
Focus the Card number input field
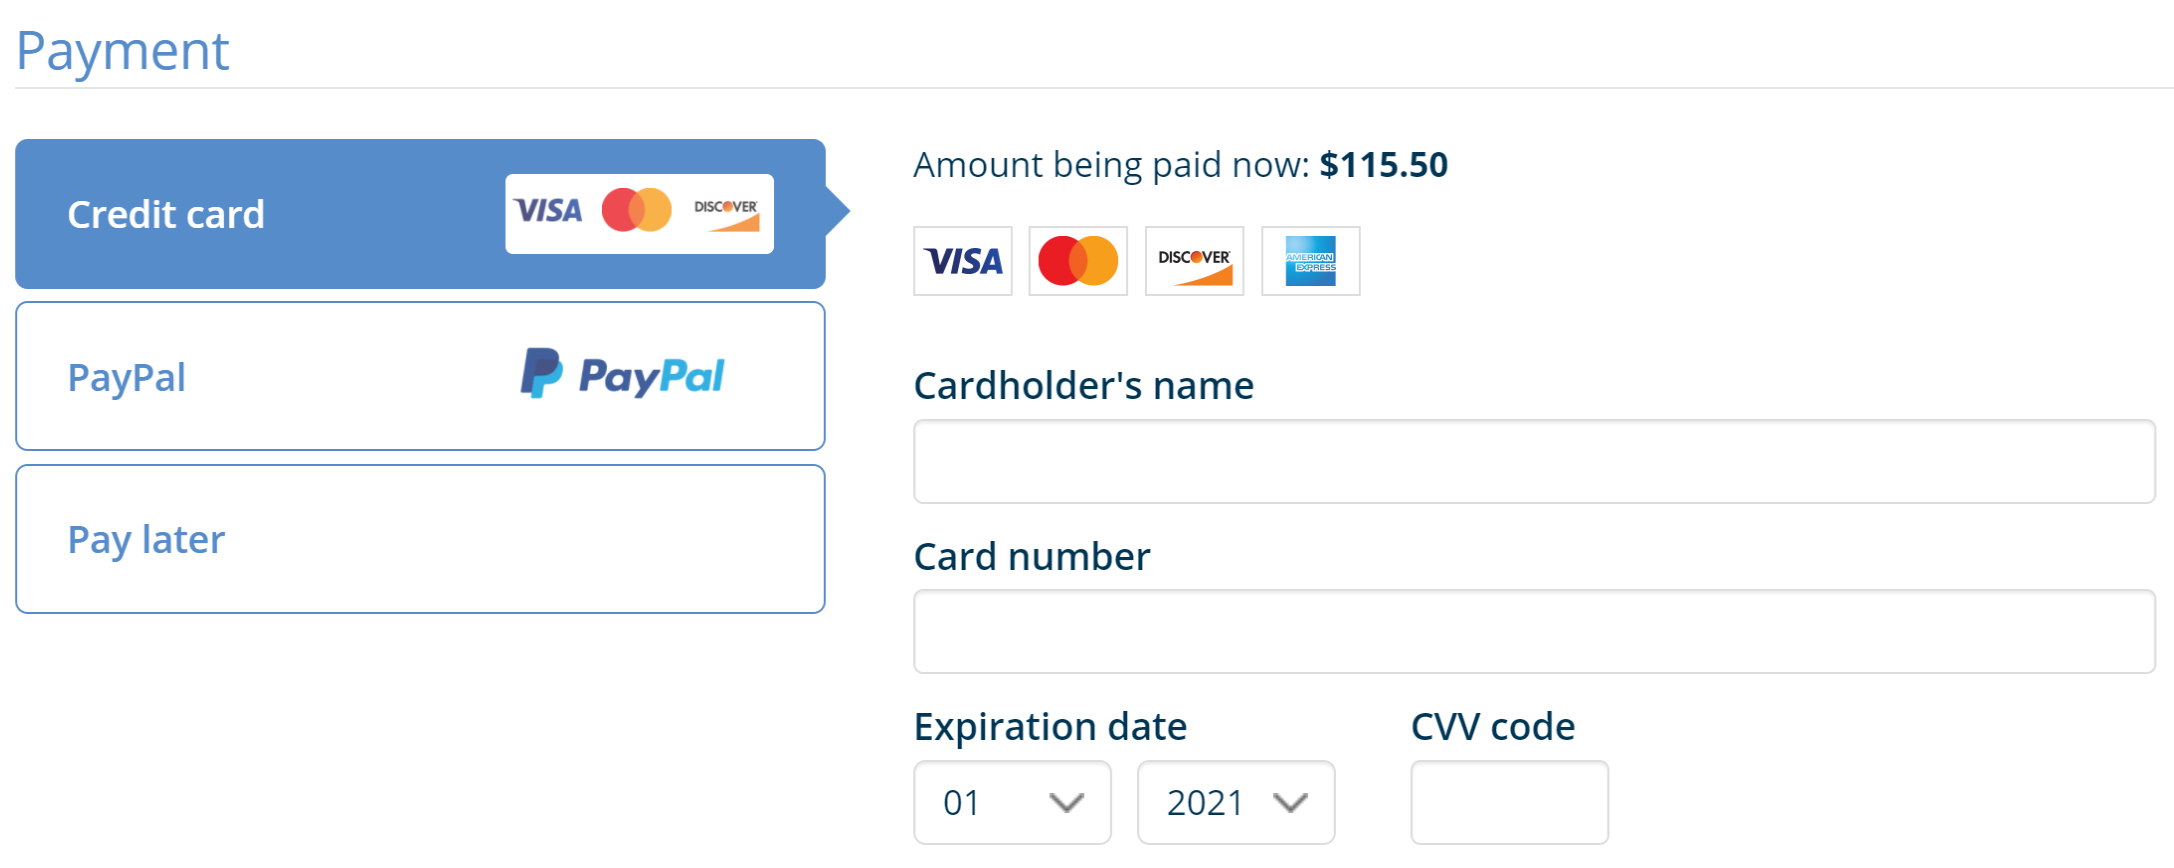[1534, 631]
